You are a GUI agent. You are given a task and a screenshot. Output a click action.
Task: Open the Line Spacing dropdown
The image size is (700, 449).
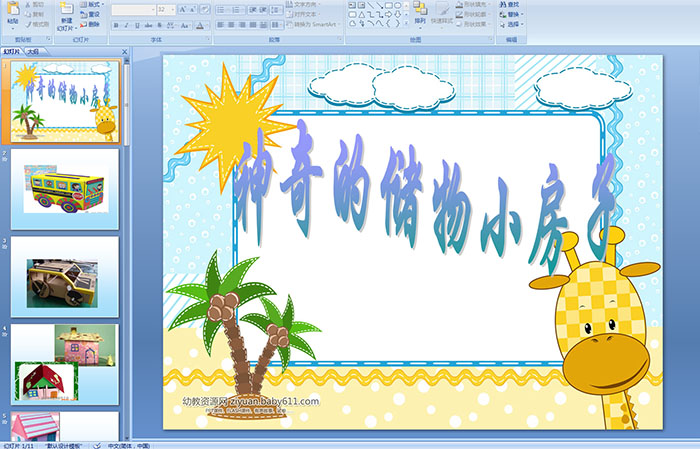point(276,10)
